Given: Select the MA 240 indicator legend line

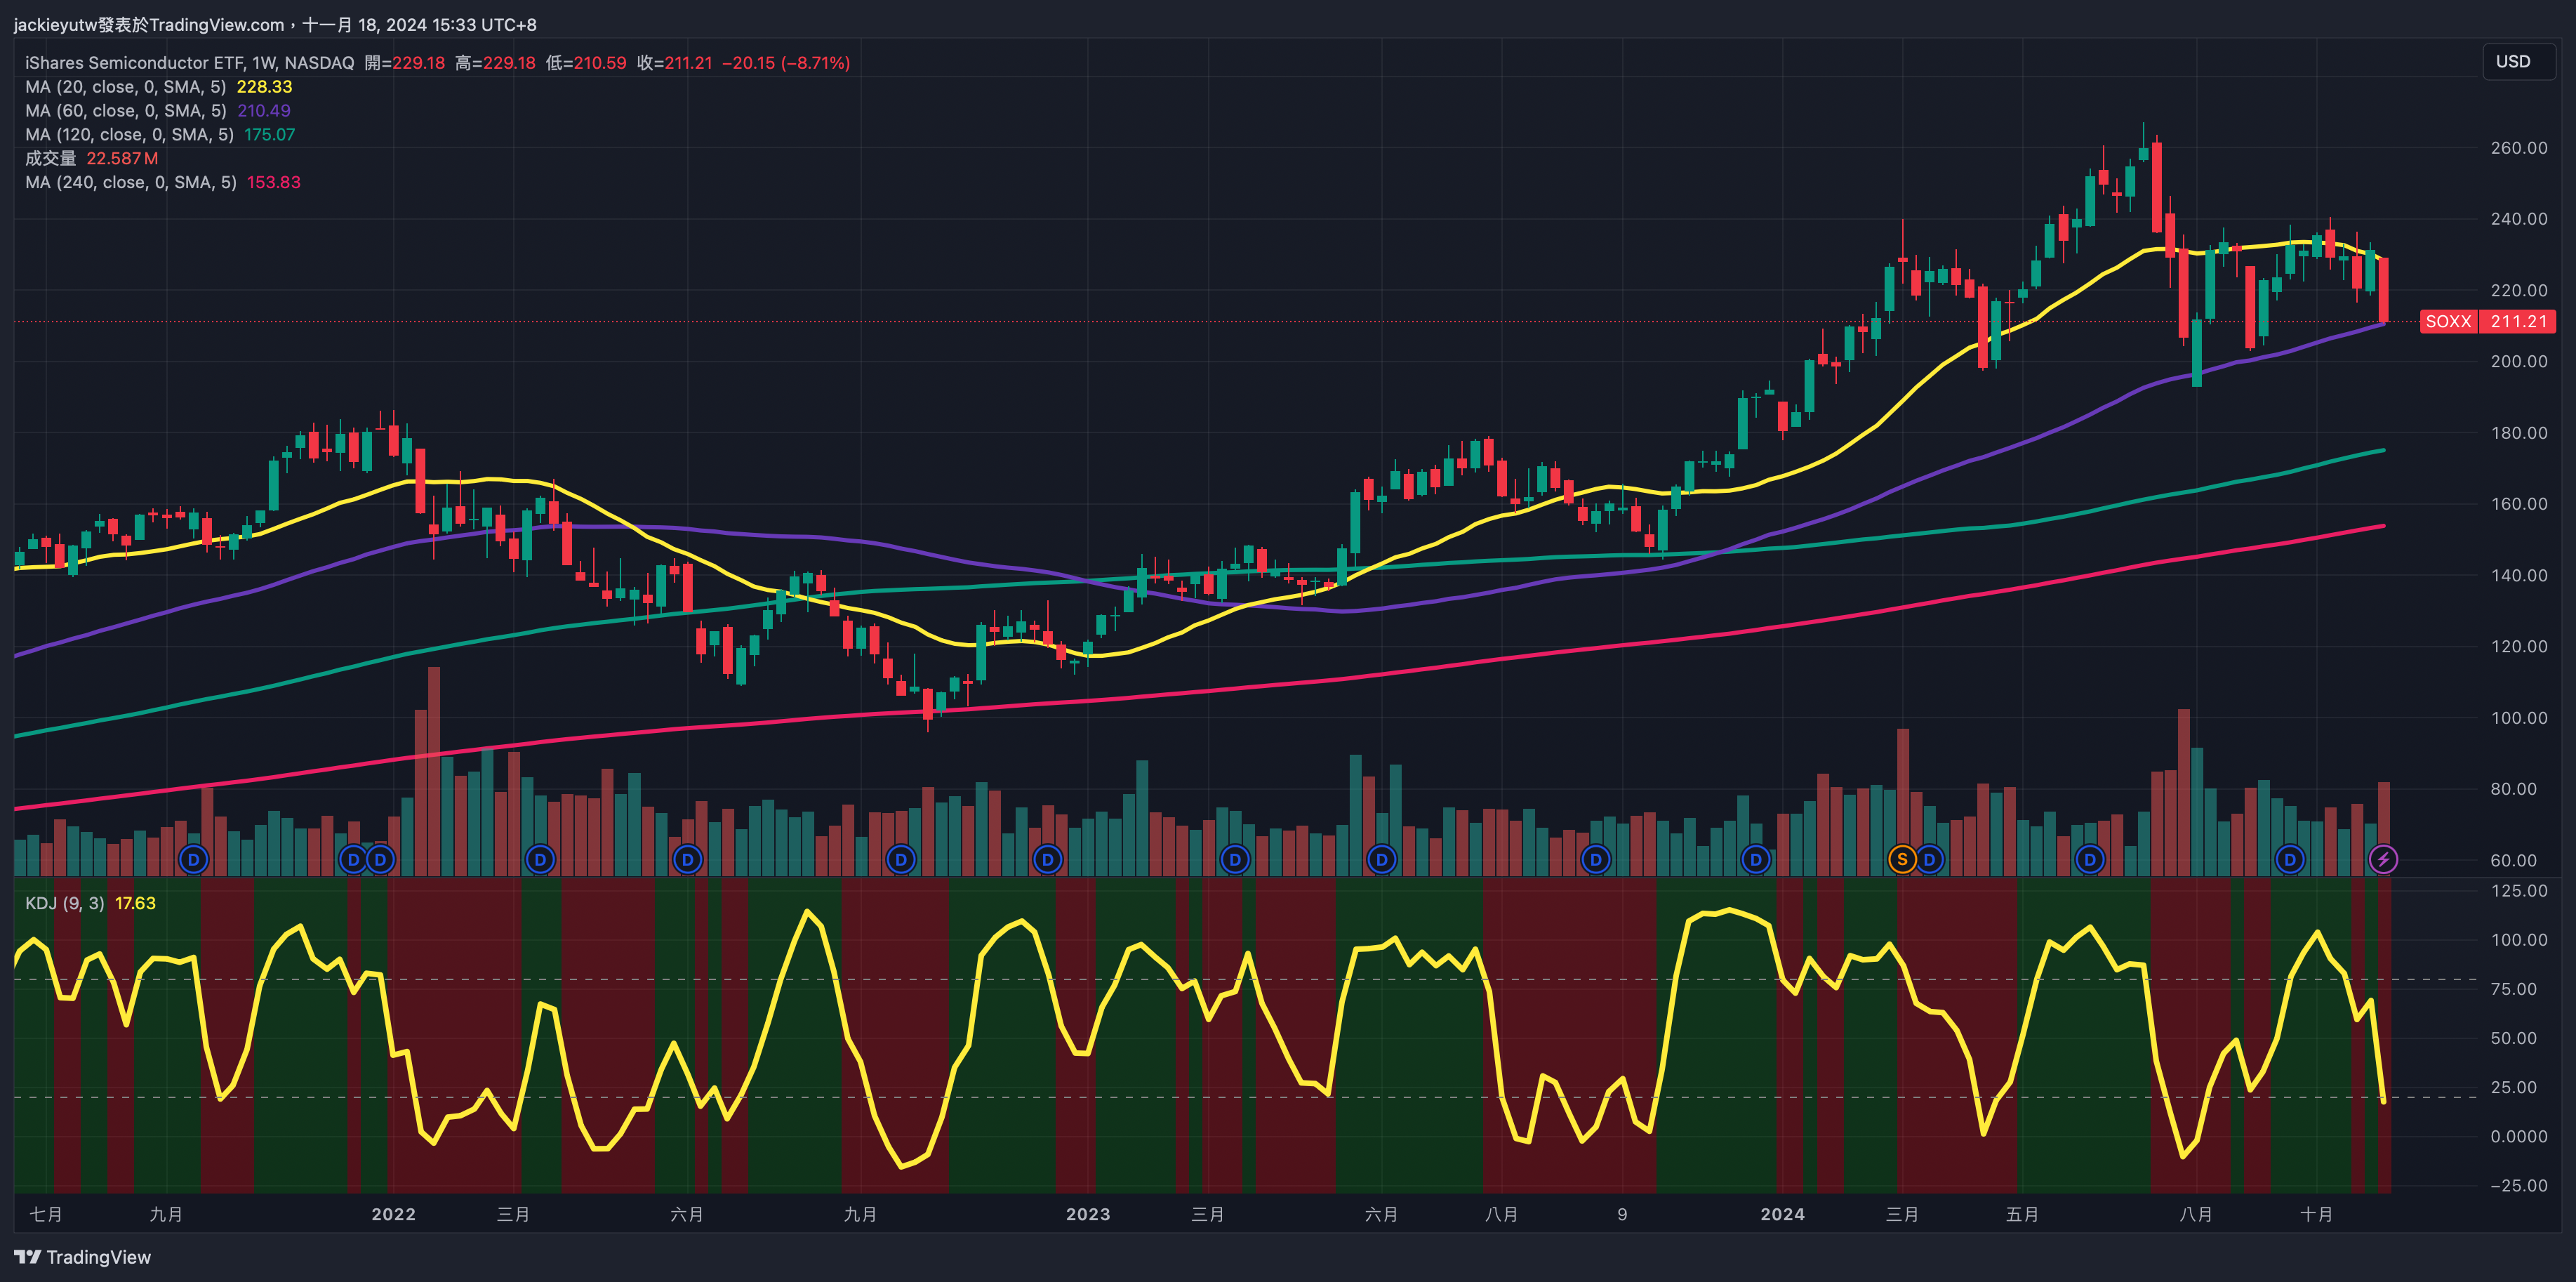Looking at the screenshot, I should [x=130, y=182].
